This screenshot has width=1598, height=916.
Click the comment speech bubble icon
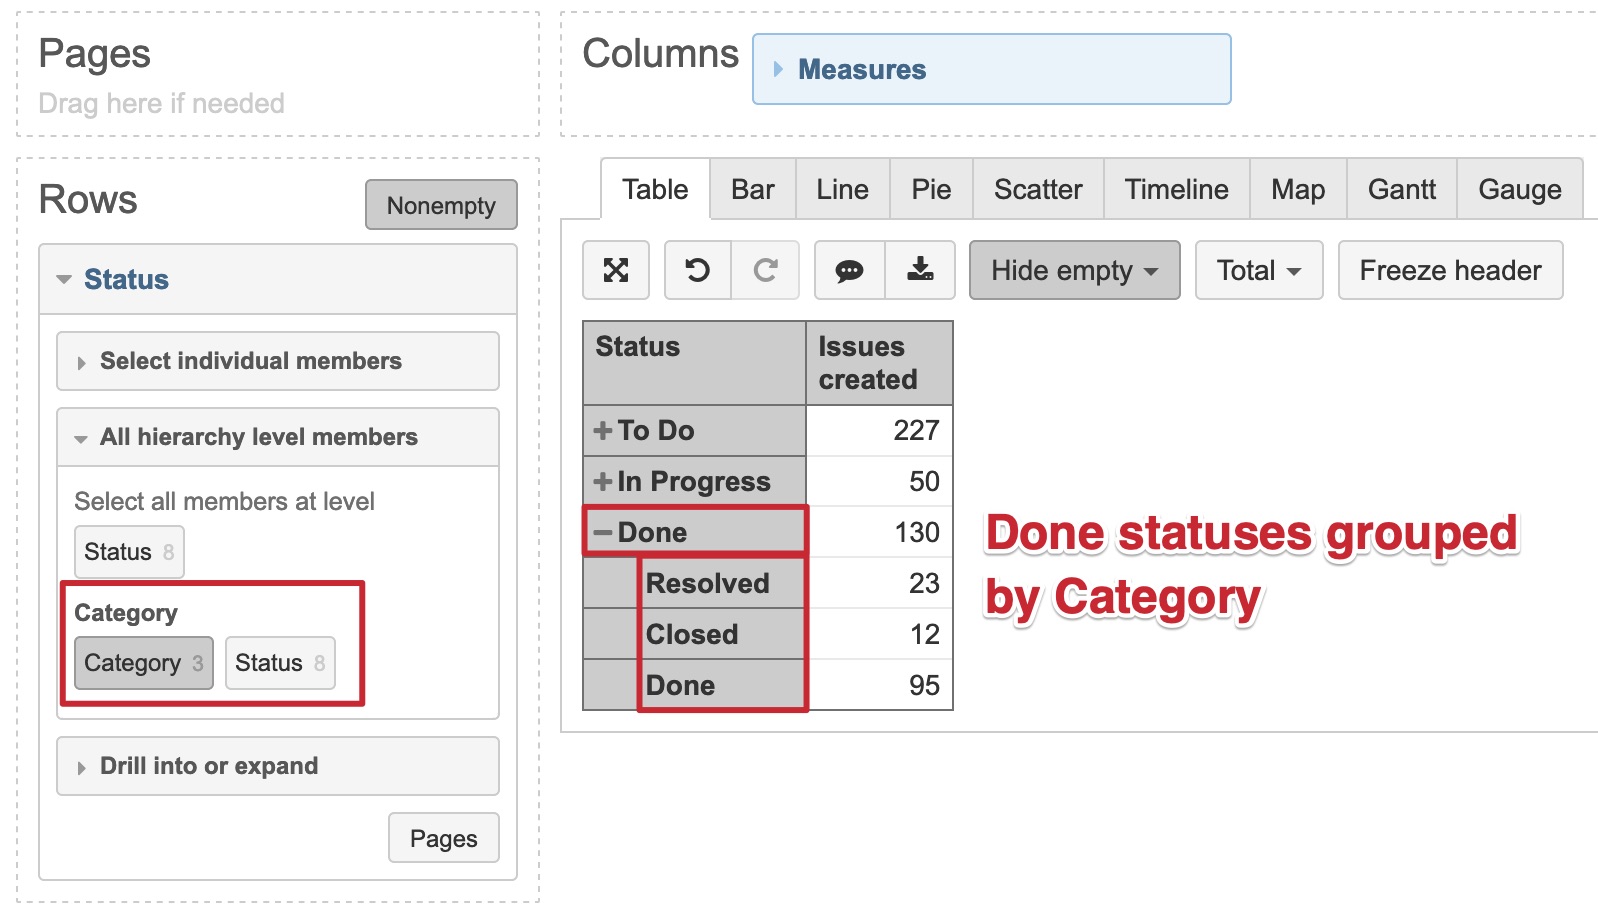(850, 270)
